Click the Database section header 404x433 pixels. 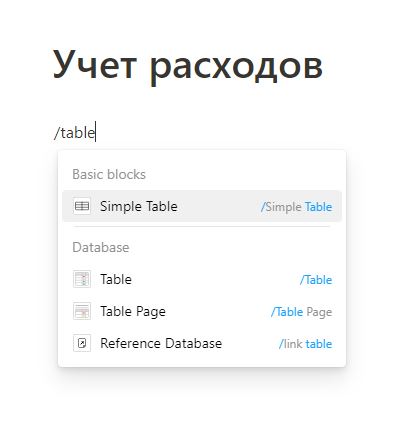coord(101,247)
